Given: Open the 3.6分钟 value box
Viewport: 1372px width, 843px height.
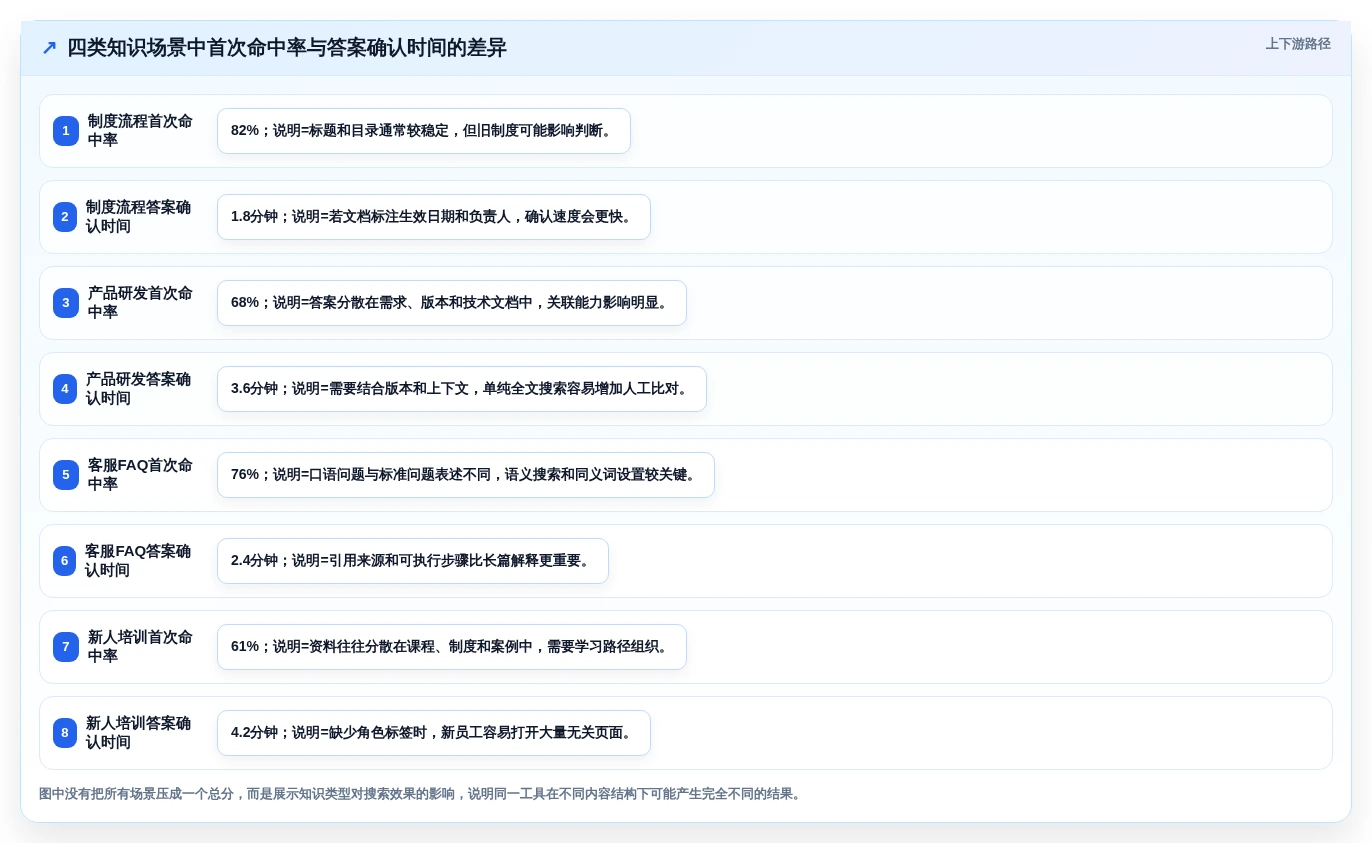Looking at the screenshot, I should pos(462,389).
